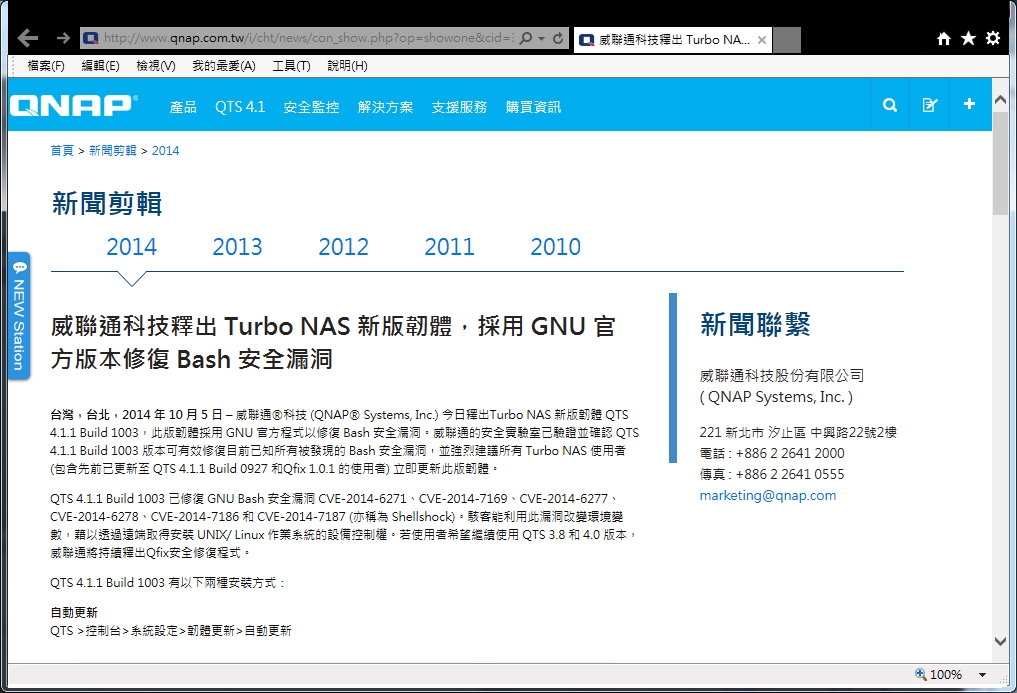The height and width of the screenshot is (693, 1017).
Task: Refresh the page with reload icon
Action: (x=558, y=38)
